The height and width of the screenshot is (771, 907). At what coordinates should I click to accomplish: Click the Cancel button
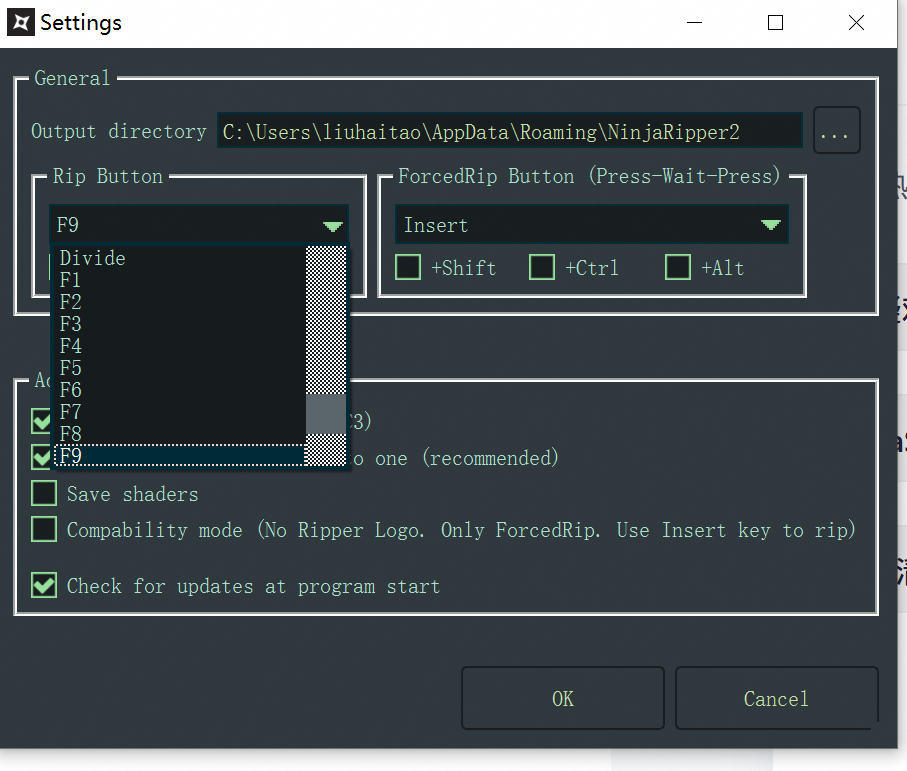[776, 698]
